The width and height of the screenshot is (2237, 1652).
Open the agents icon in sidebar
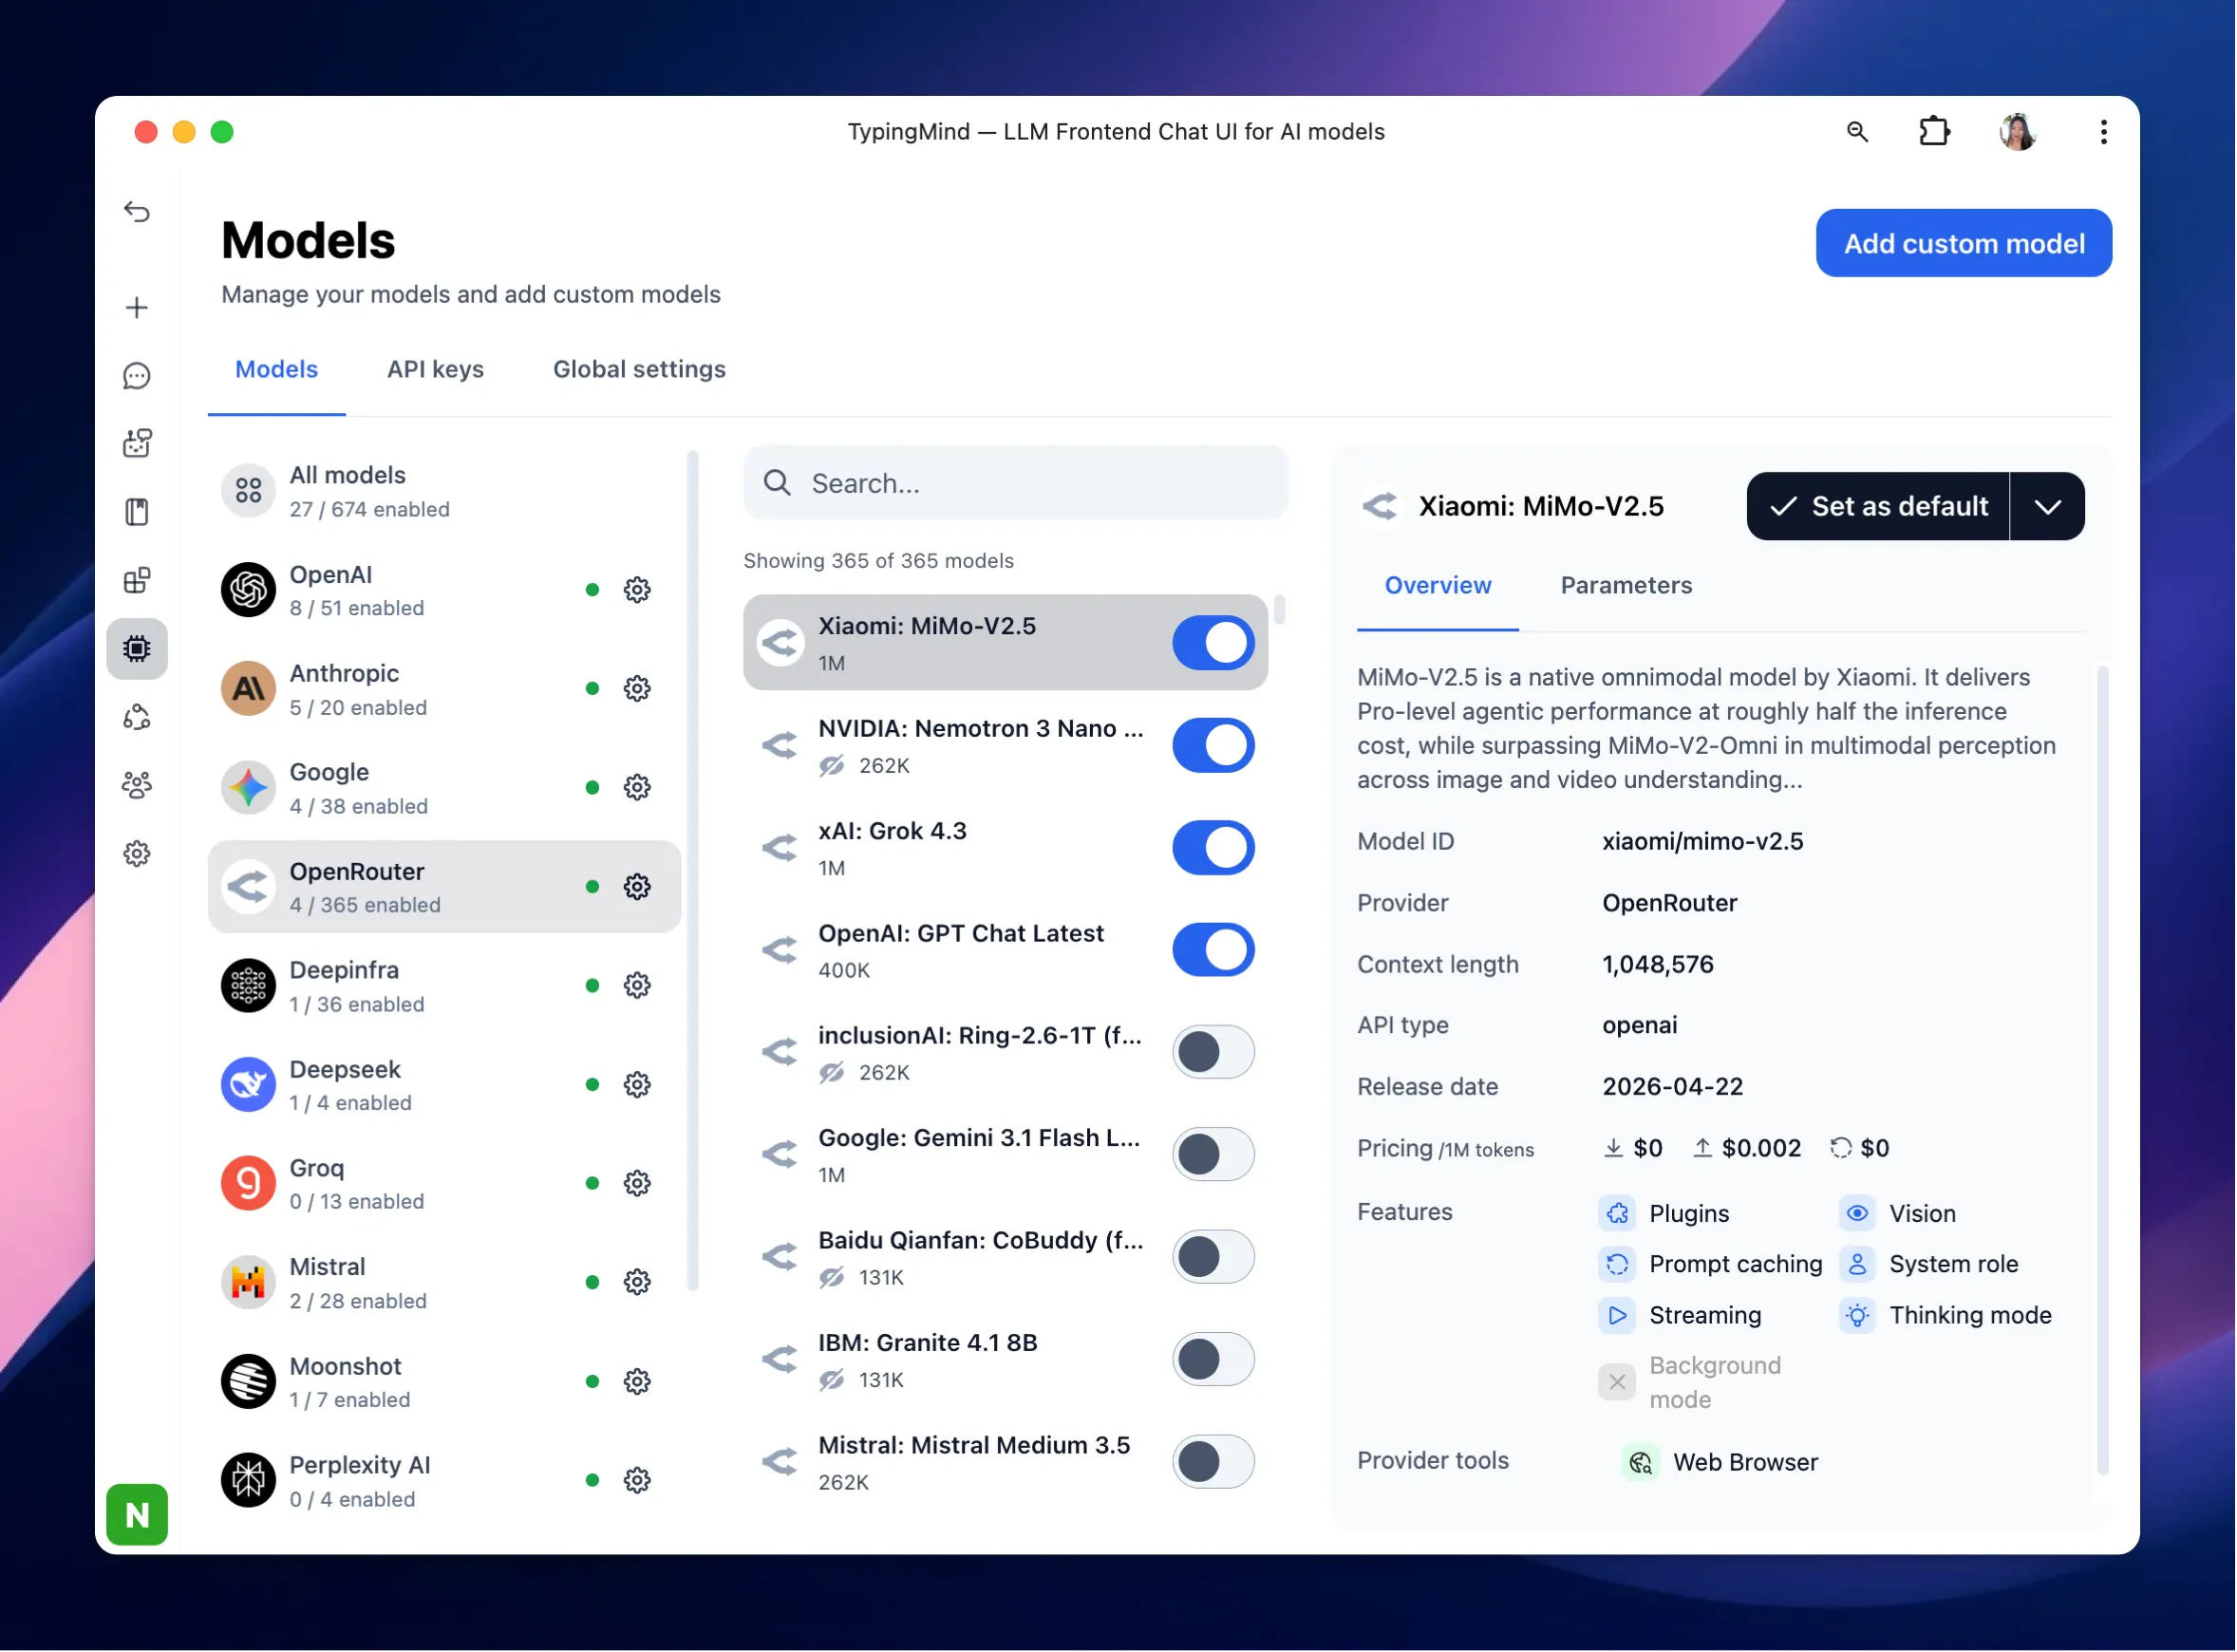(x=137, y=443)
